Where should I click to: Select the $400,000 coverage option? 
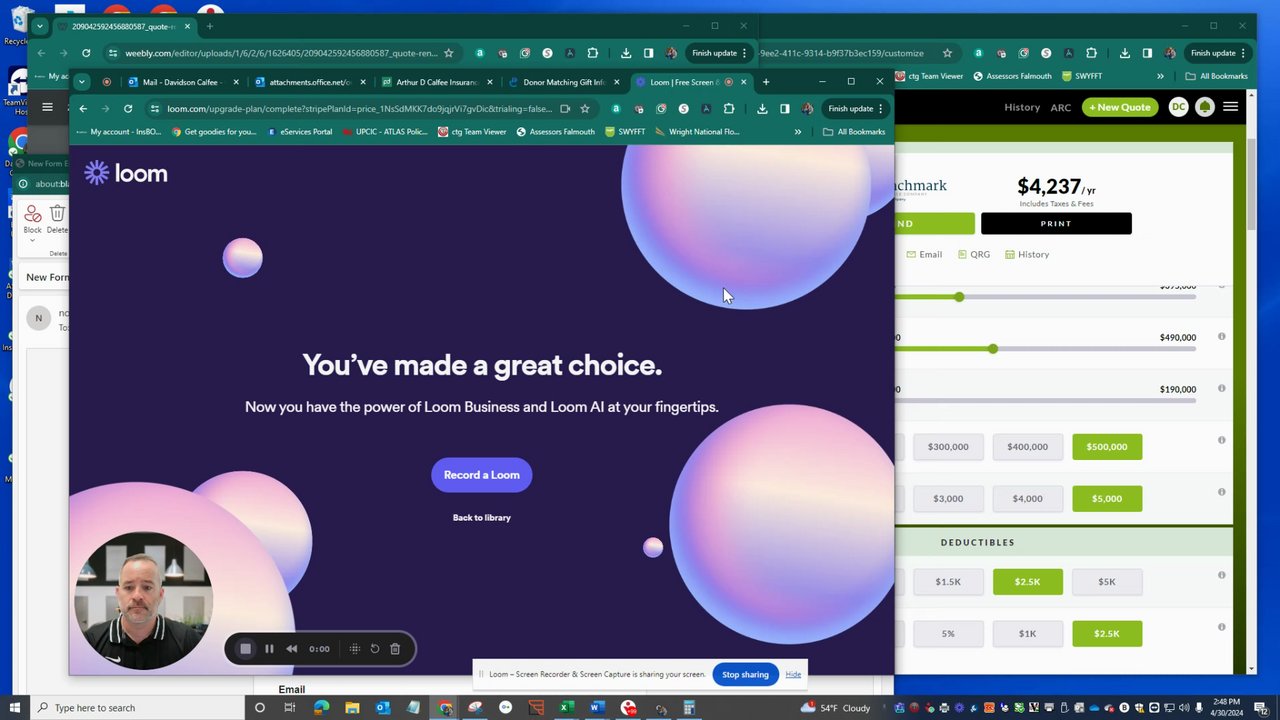[1027, 447]
